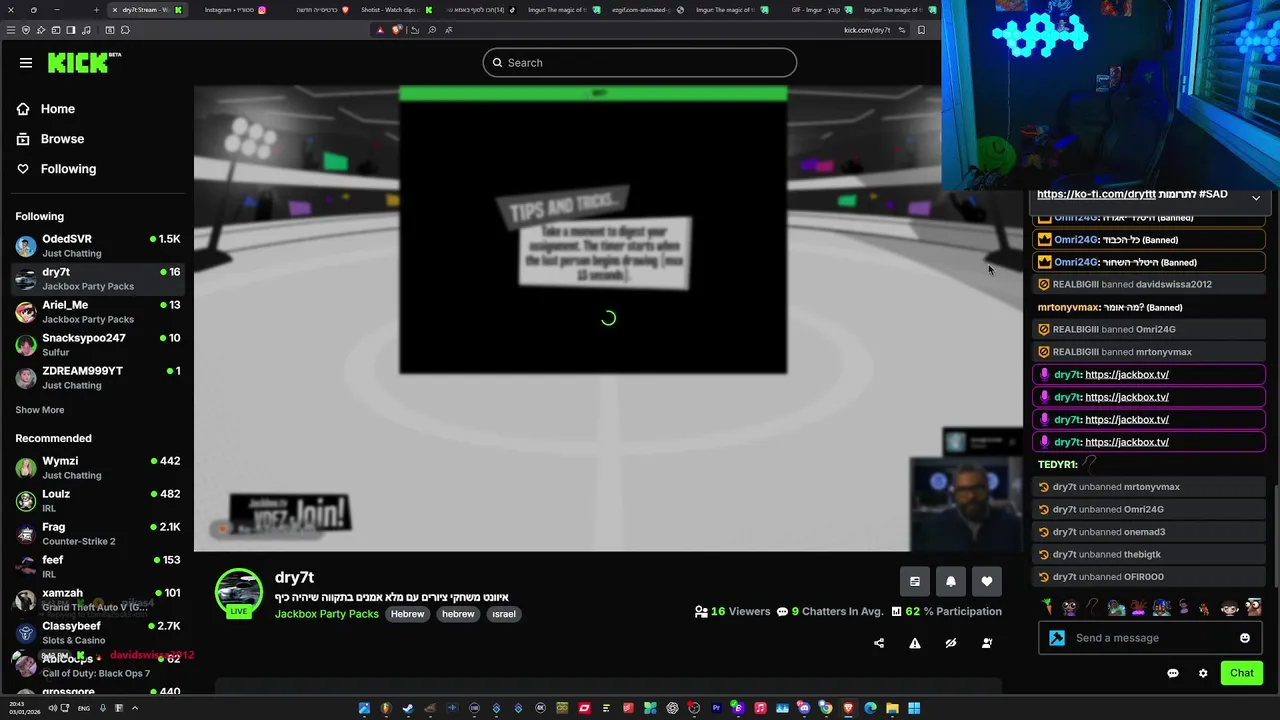Report stream with the warning triangle icon
This screenshot has height=720, width=1280.
pos(915,643)
